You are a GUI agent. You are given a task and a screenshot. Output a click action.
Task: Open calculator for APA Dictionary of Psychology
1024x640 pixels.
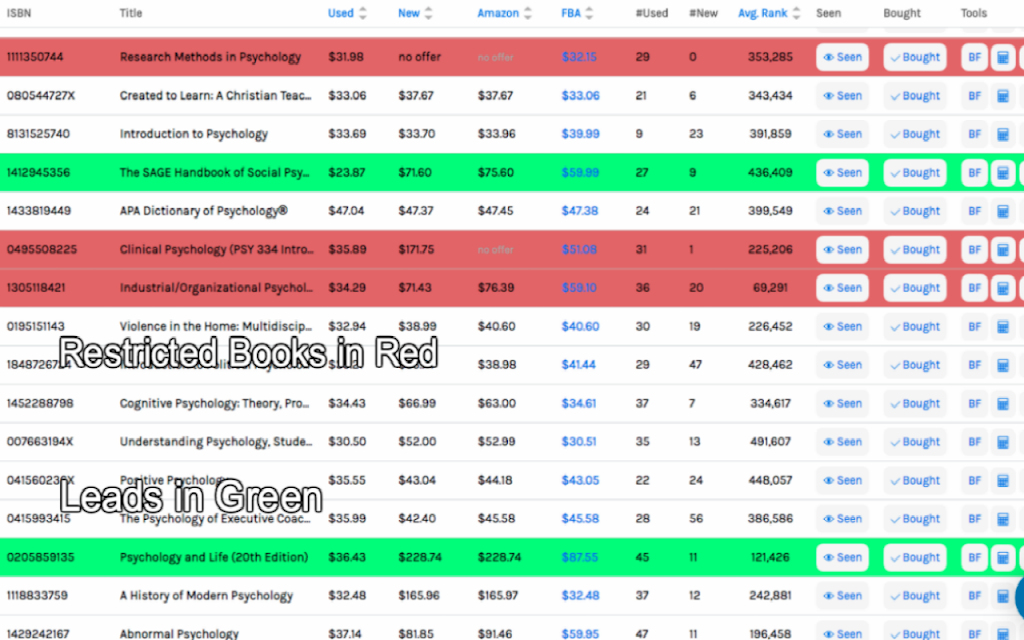(1002, 212)
